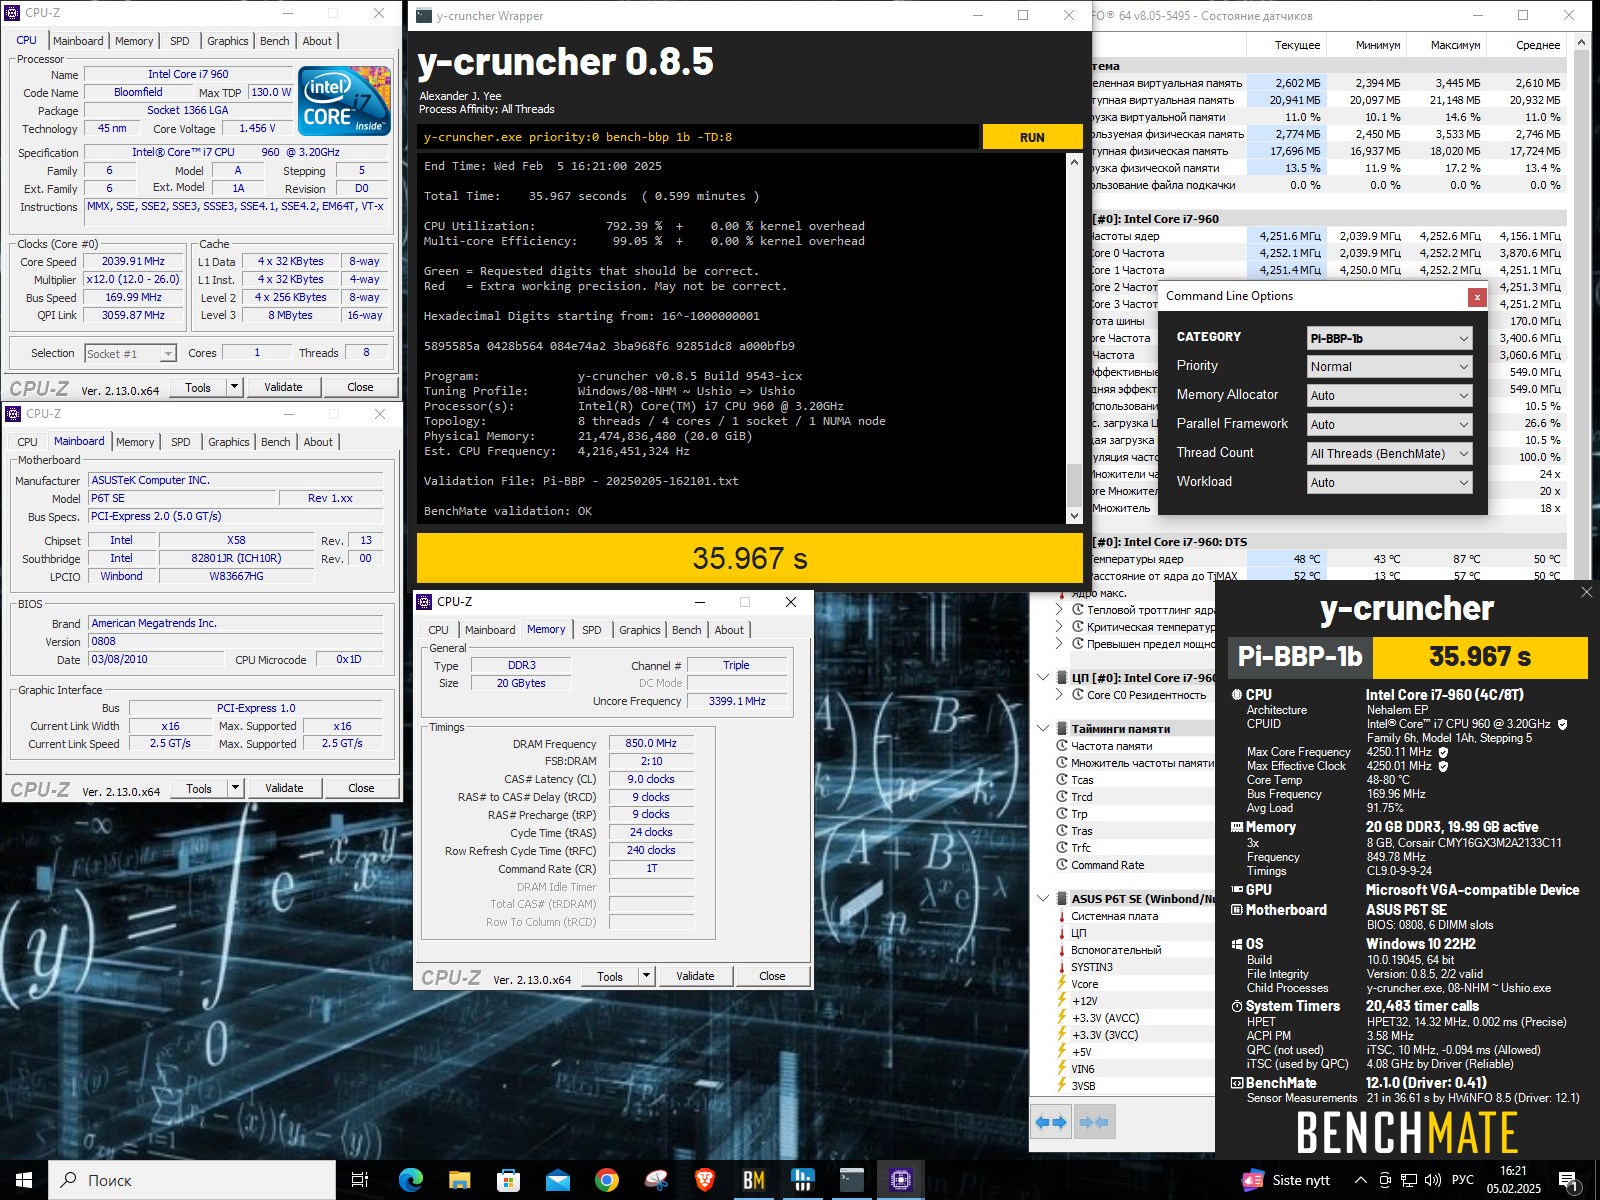This screenshot has height=1200, width=1600.
Task: Click the expand-all blue arrows button in HWiNFO
Action: tap(1051, 1122)
